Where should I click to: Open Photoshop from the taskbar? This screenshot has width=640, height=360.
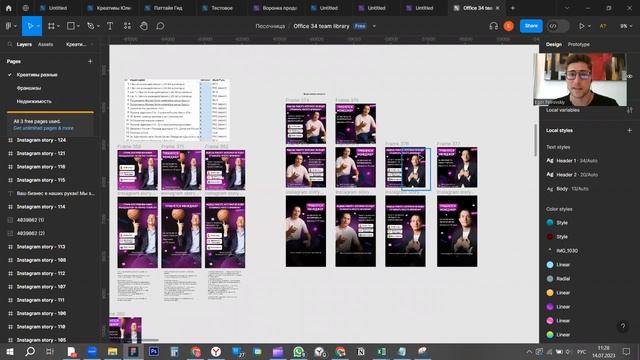[154, 351]
